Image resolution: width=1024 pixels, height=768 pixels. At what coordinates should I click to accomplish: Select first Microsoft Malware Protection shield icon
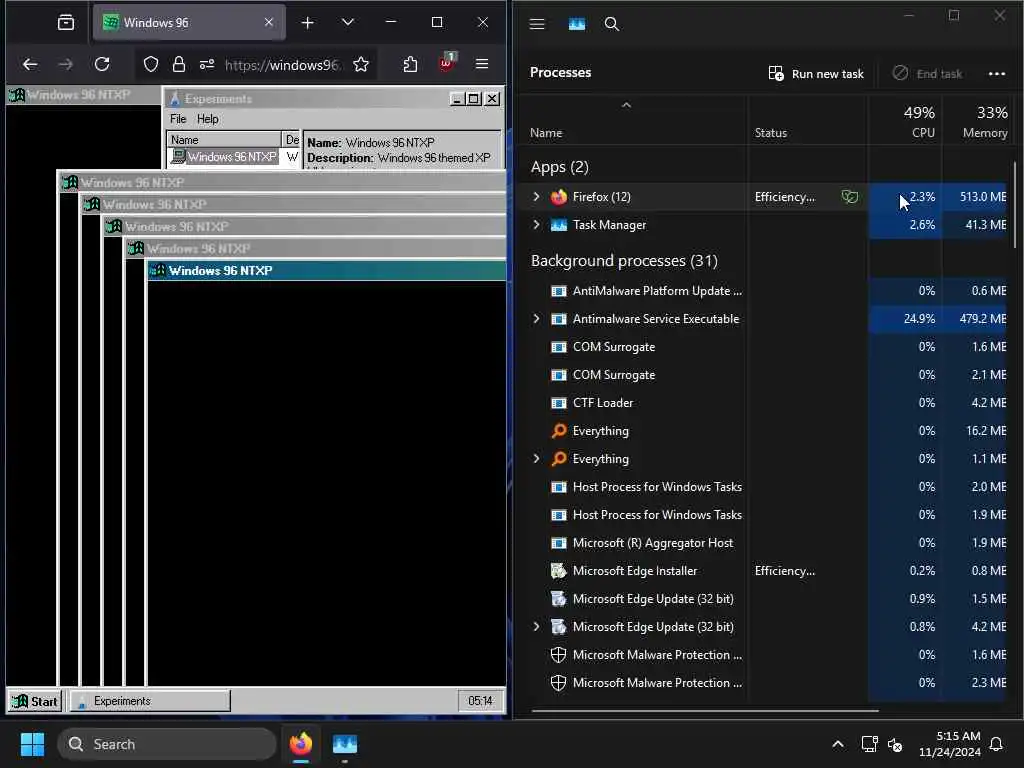click(558, 654)
